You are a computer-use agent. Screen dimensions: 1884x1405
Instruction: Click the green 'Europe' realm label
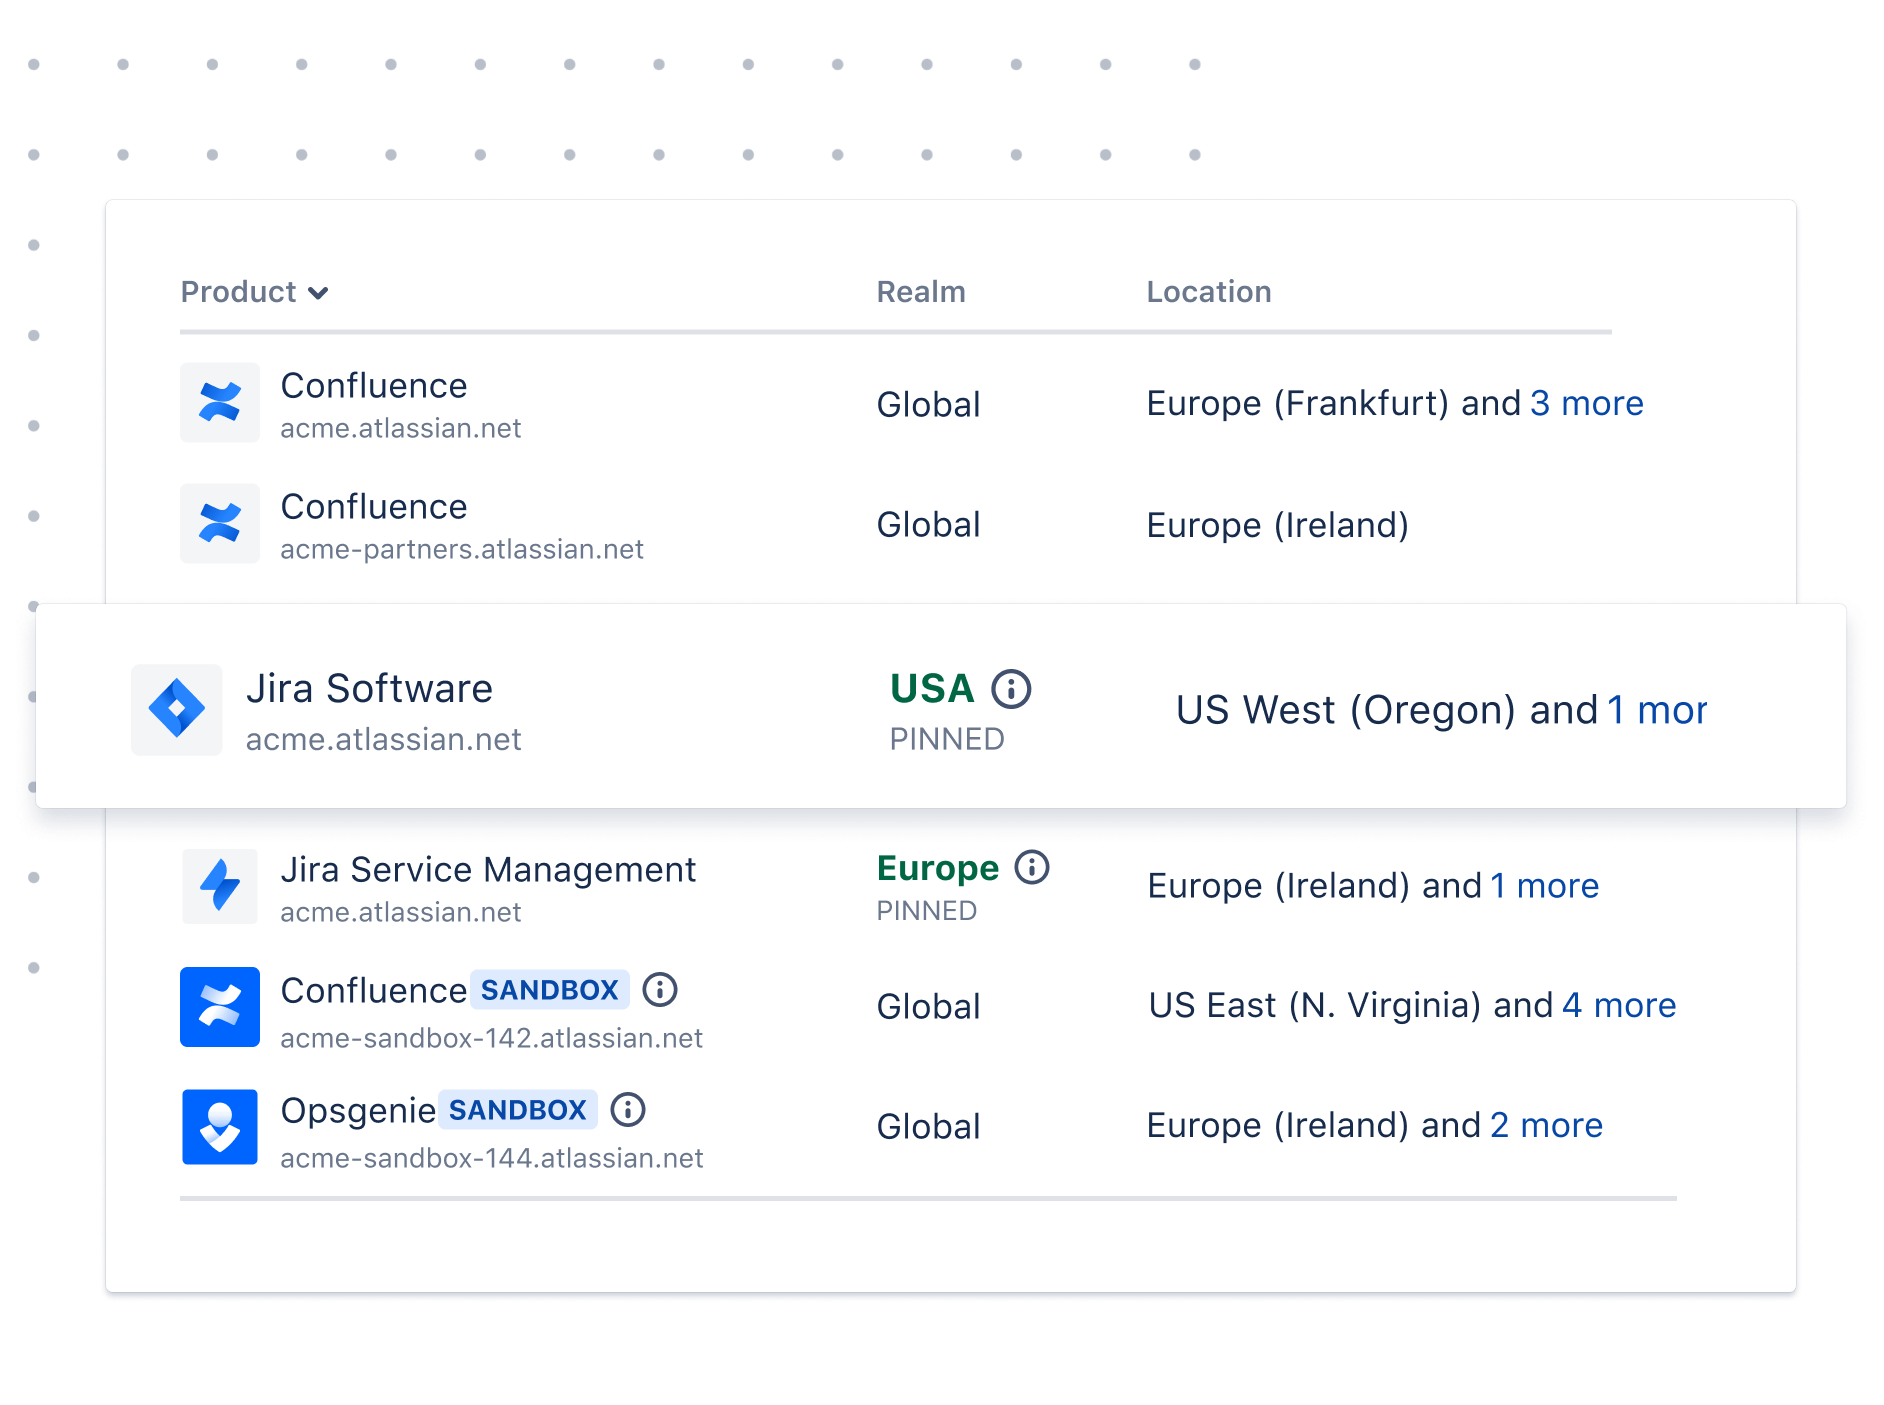coord(938,868)
